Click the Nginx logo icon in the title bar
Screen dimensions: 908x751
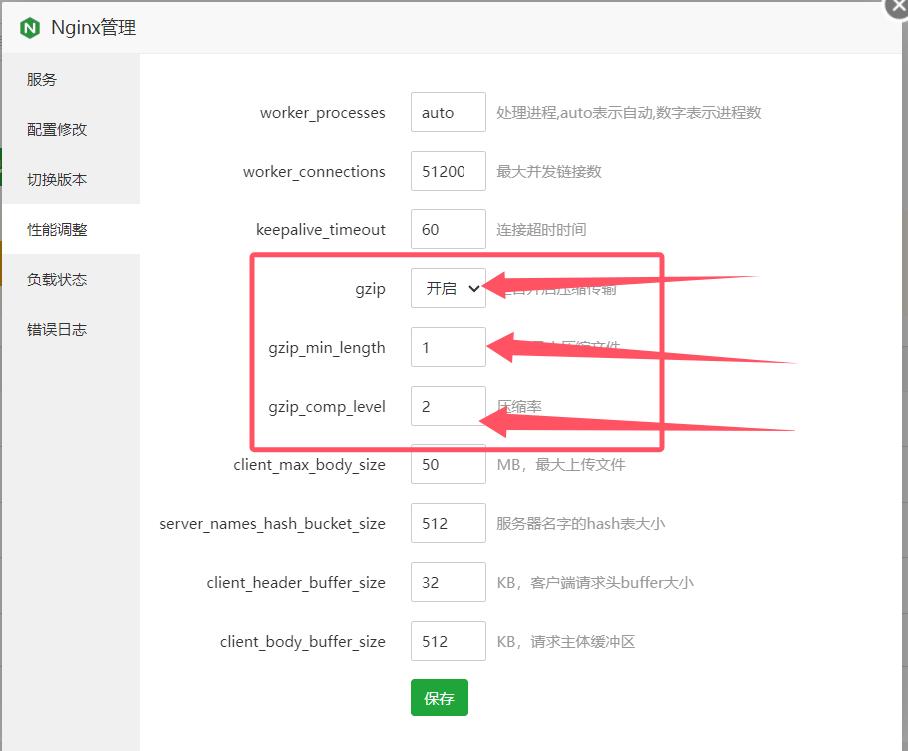30,28
